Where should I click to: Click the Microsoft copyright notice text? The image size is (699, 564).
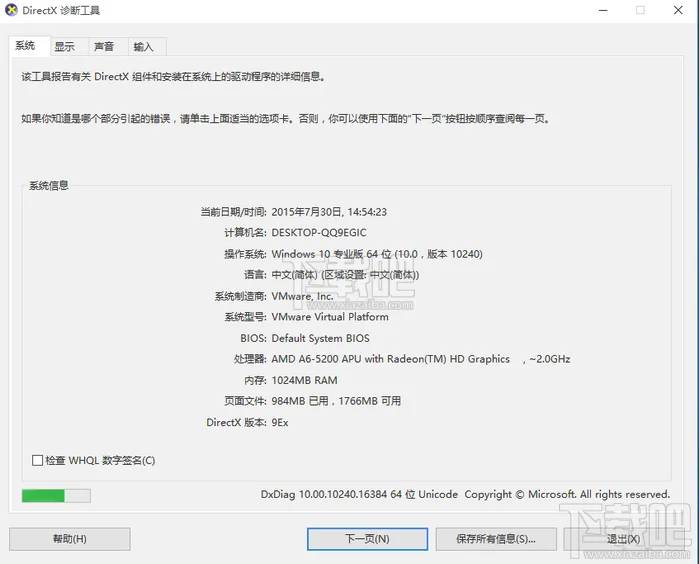point(567,494)
